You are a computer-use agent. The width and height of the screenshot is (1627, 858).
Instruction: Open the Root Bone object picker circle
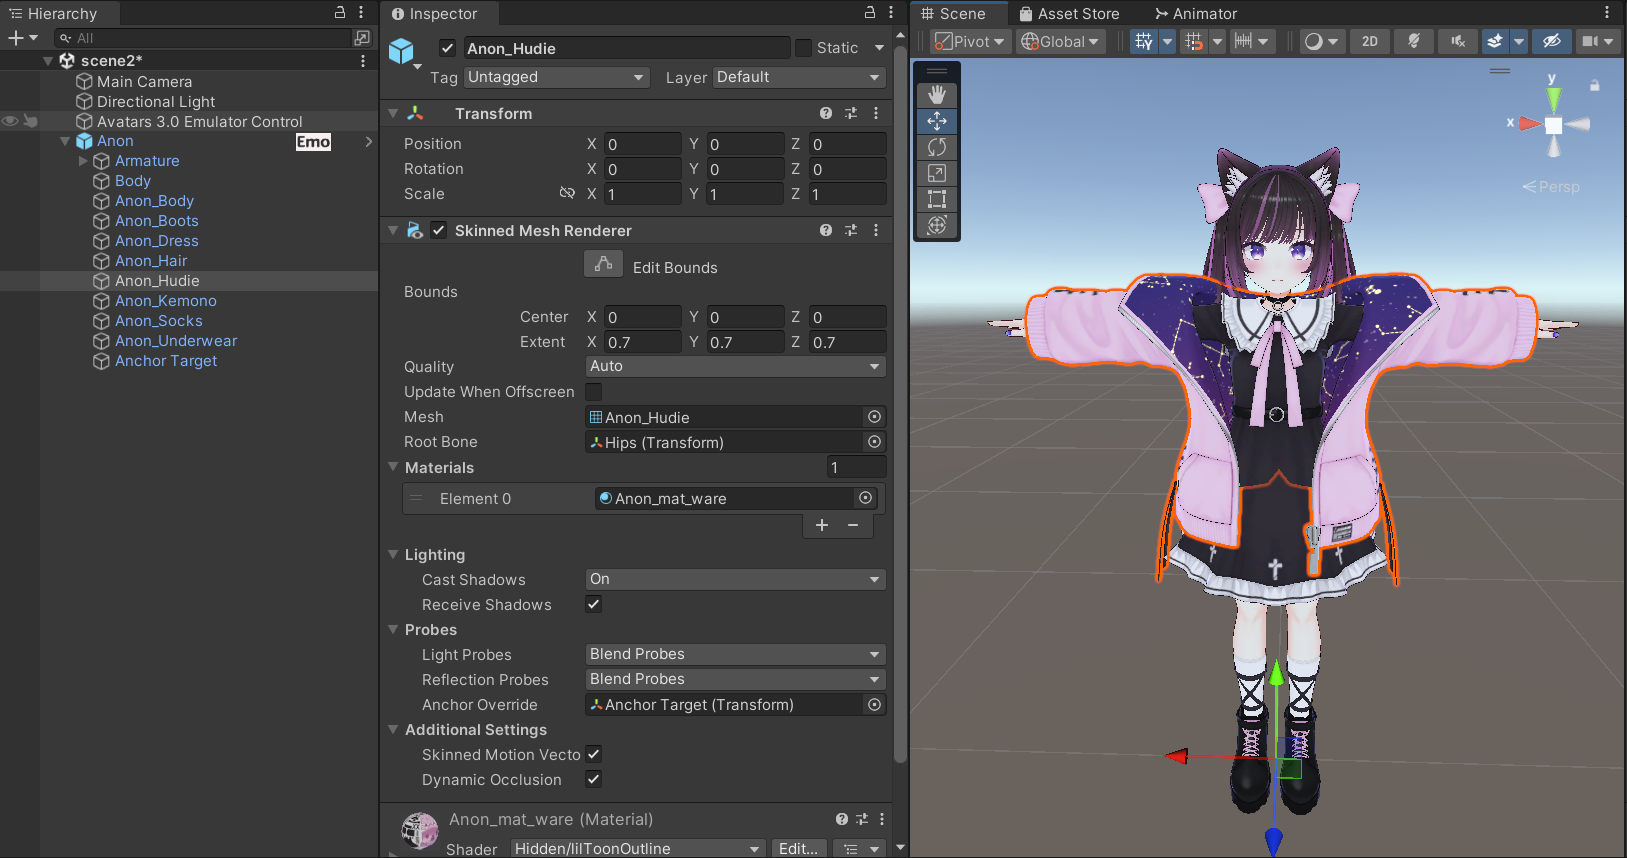click(874, 442)
